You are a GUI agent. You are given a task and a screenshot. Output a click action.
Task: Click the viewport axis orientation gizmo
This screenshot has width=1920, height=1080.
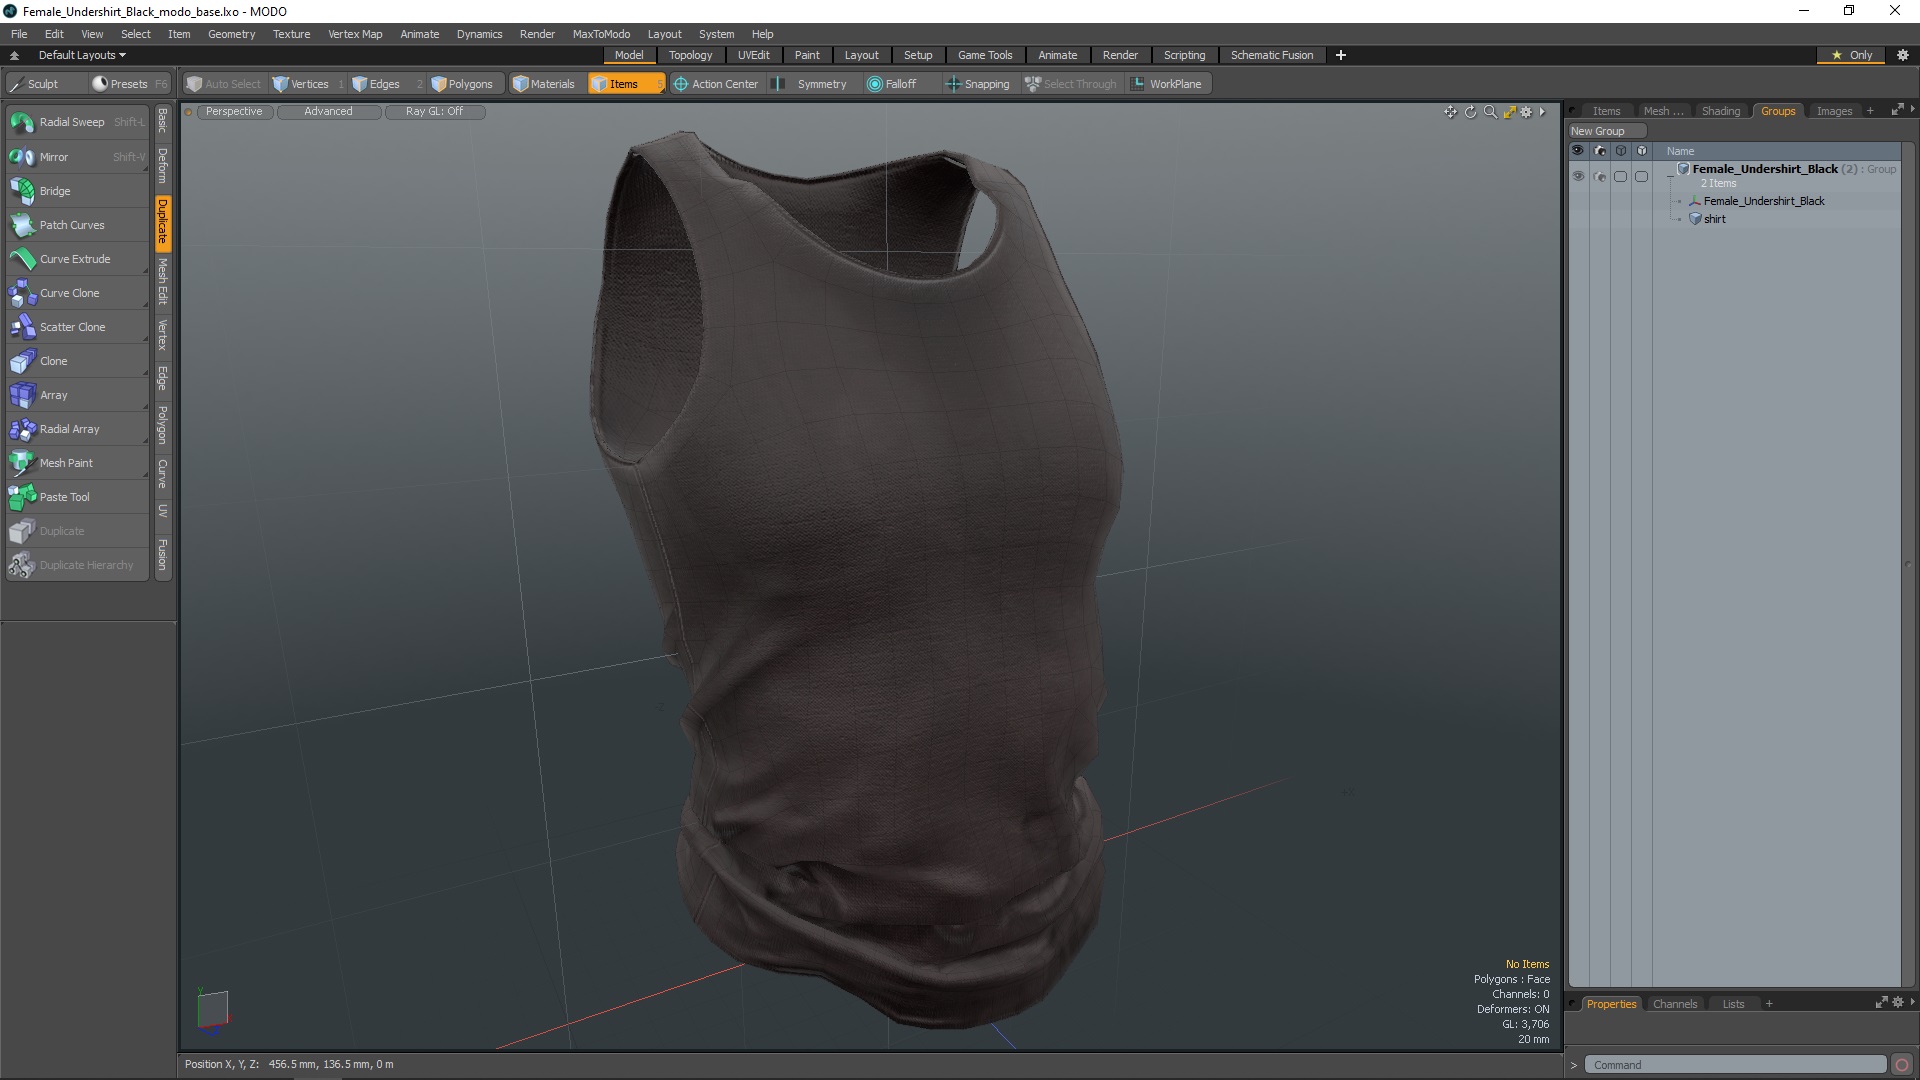(x=212, y=1010)
